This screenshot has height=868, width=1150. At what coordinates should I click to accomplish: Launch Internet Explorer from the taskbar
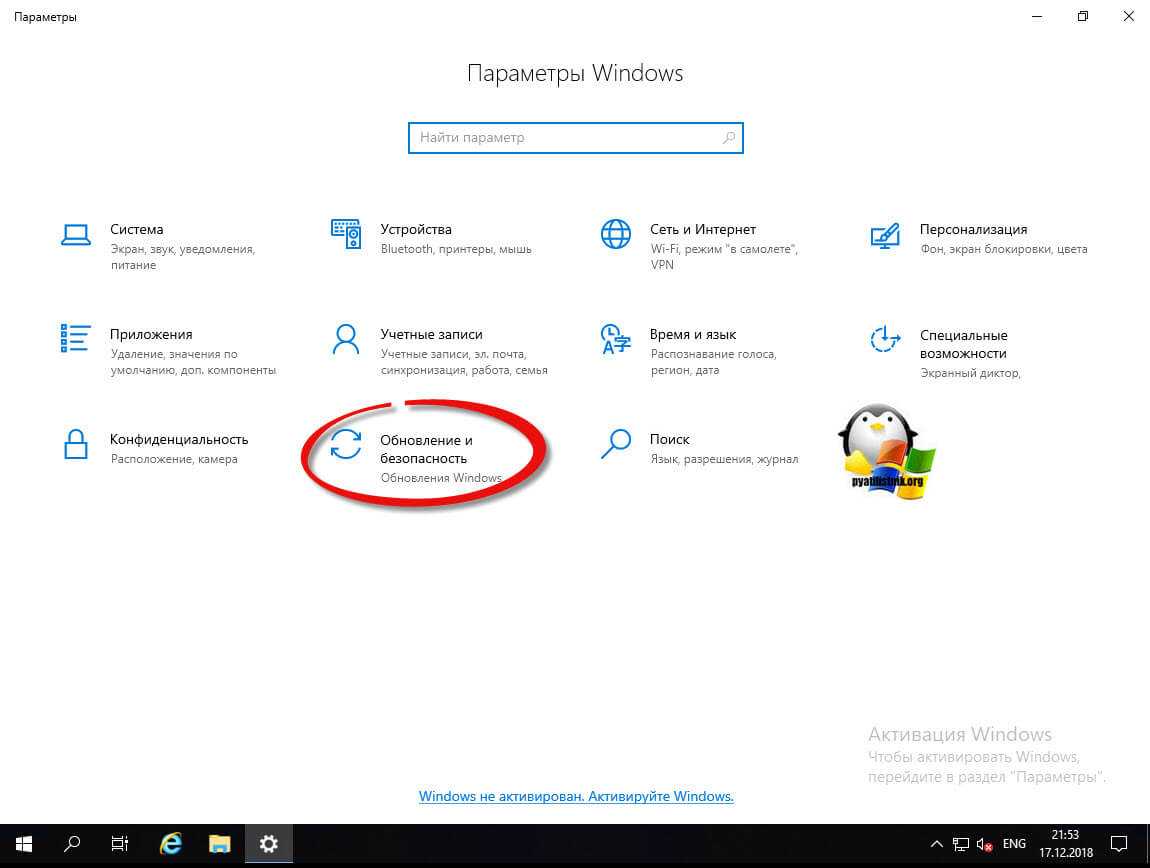click(171, 845)
